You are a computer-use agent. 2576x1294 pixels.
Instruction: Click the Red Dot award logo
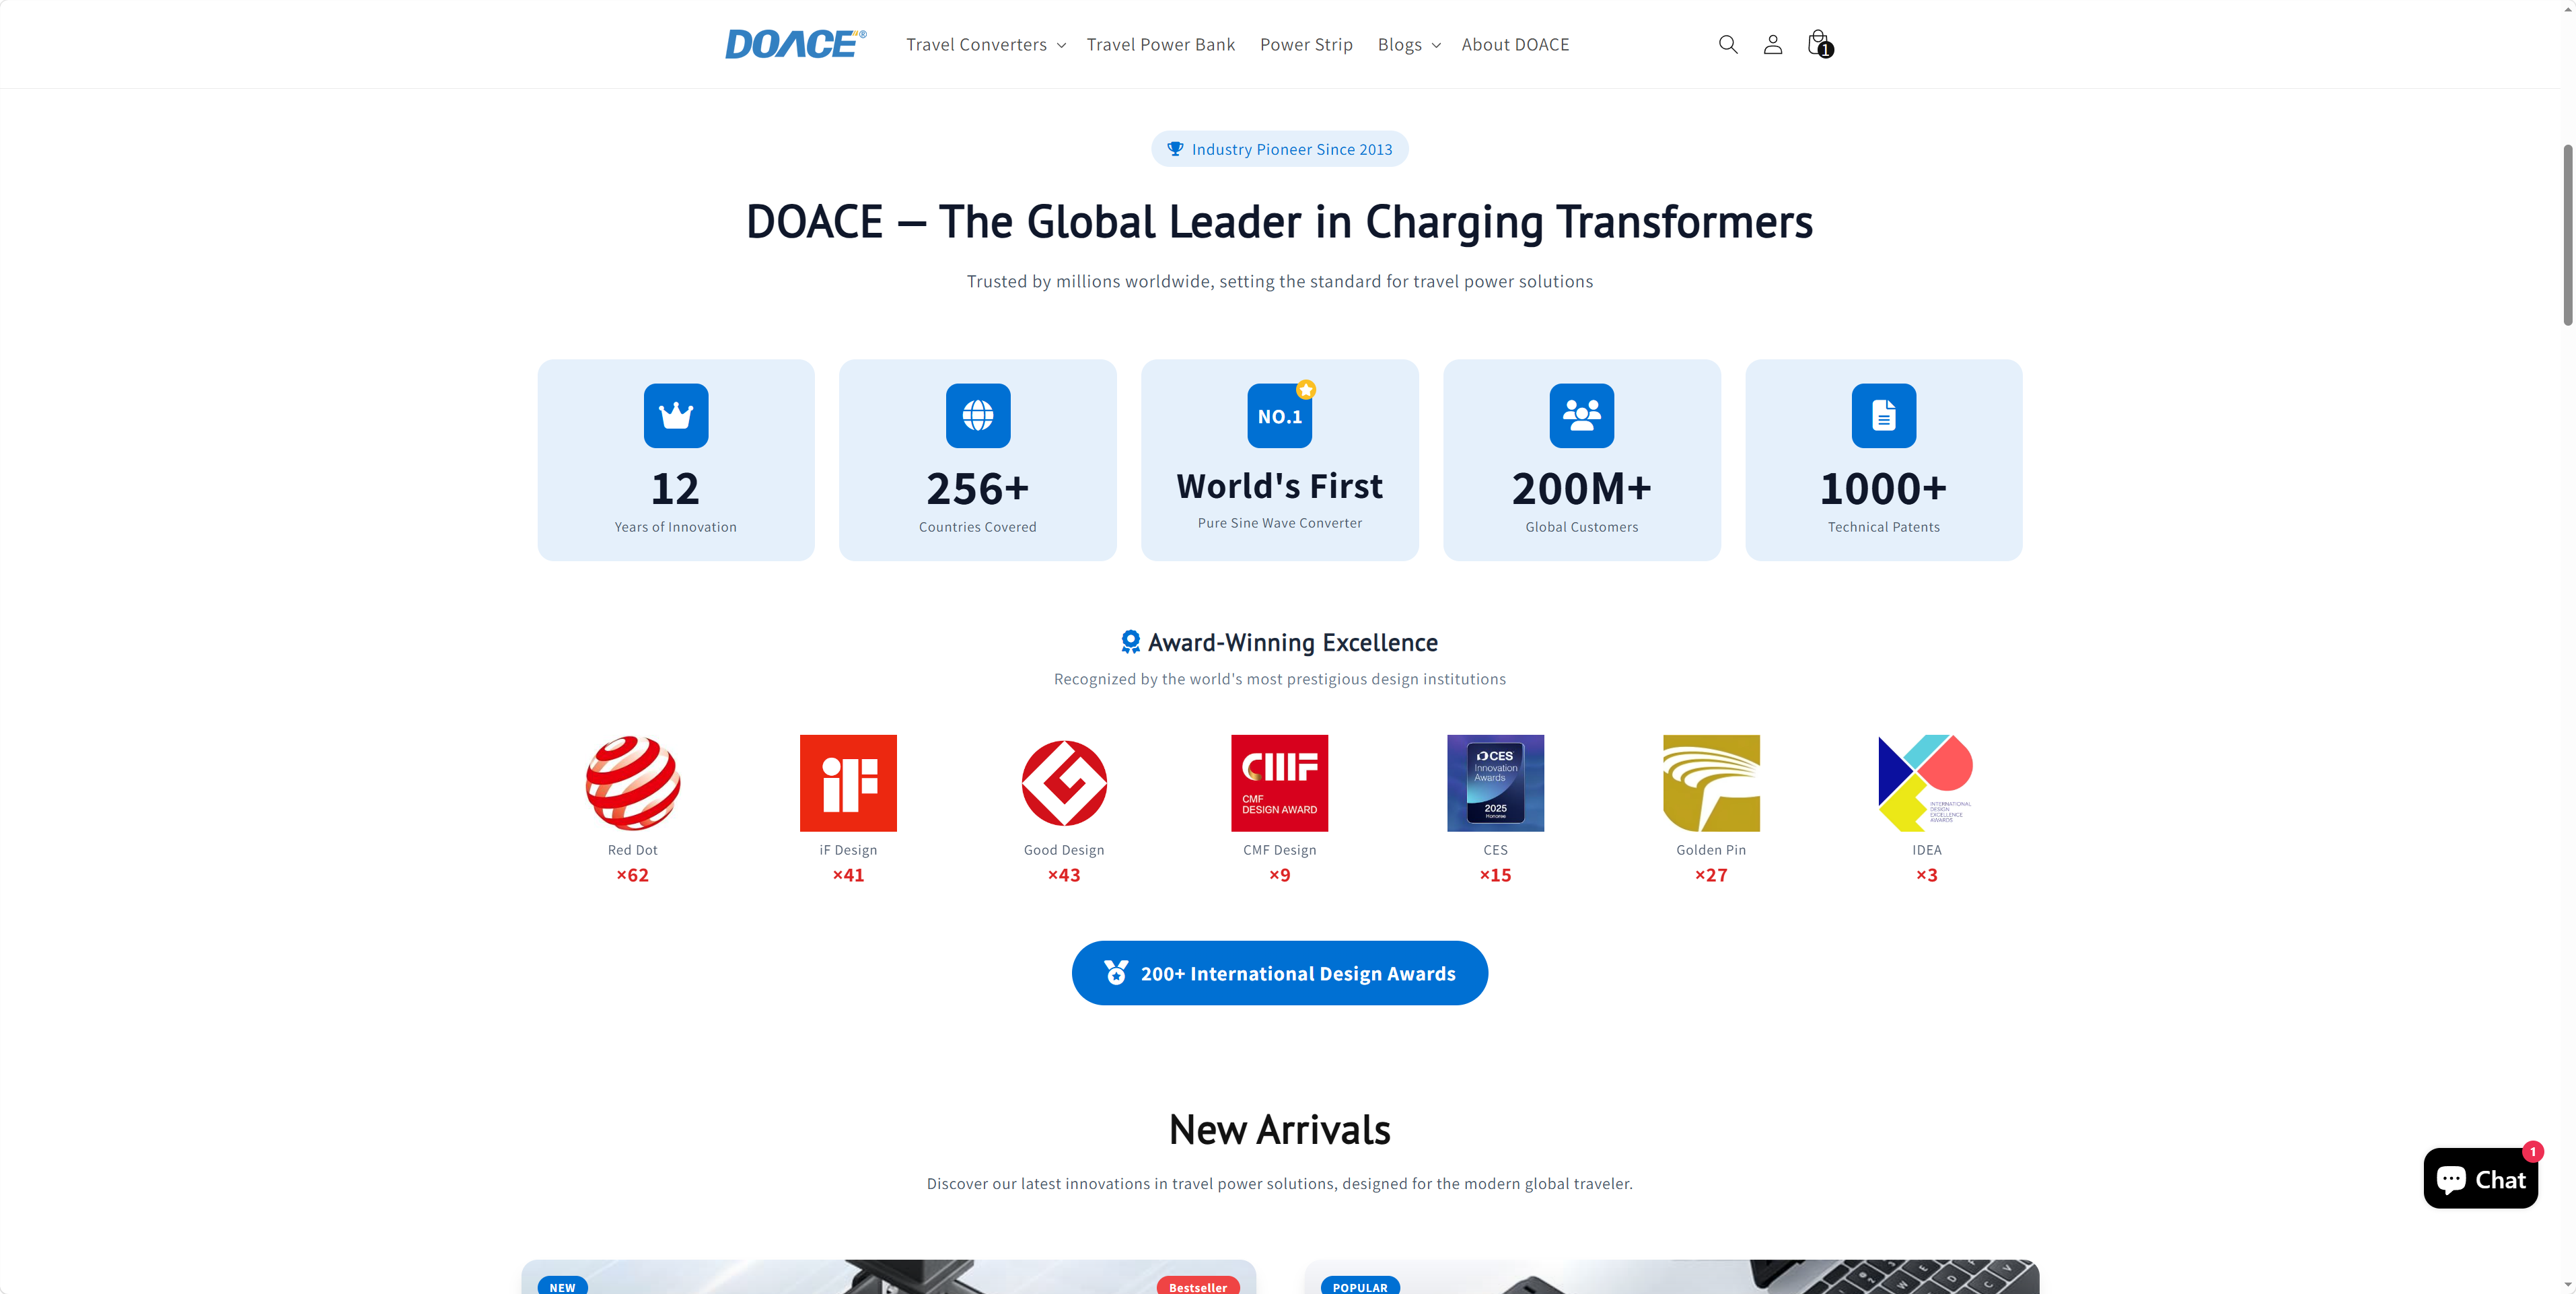632,782
